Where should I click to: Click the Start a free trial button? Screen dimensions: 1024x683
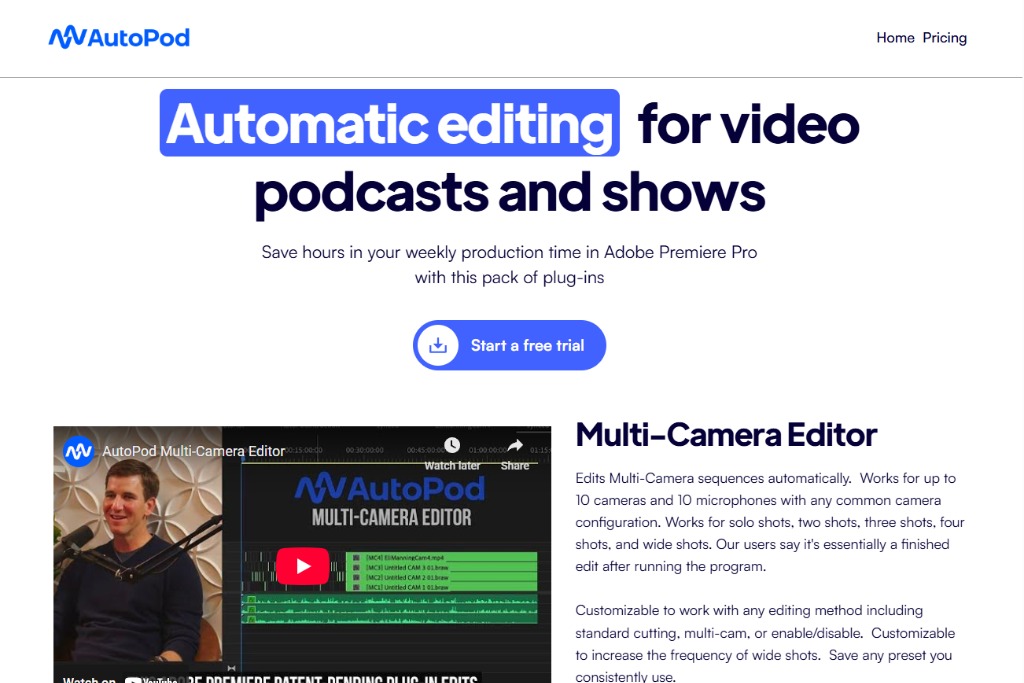point(509,345)
